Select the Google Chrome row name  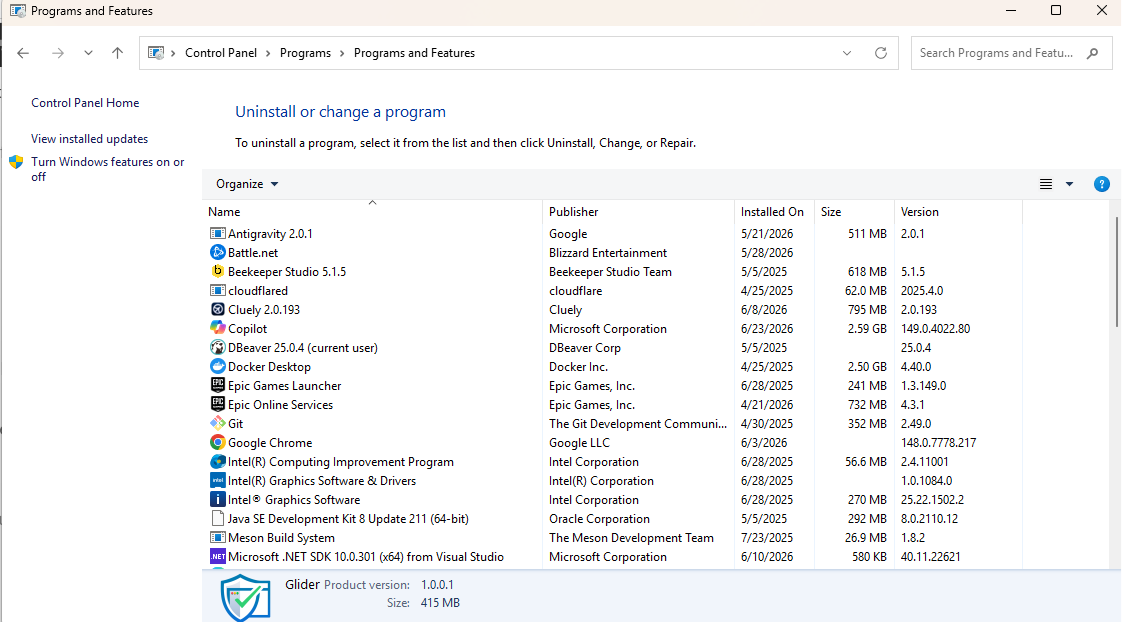click(x=270, y=442)
